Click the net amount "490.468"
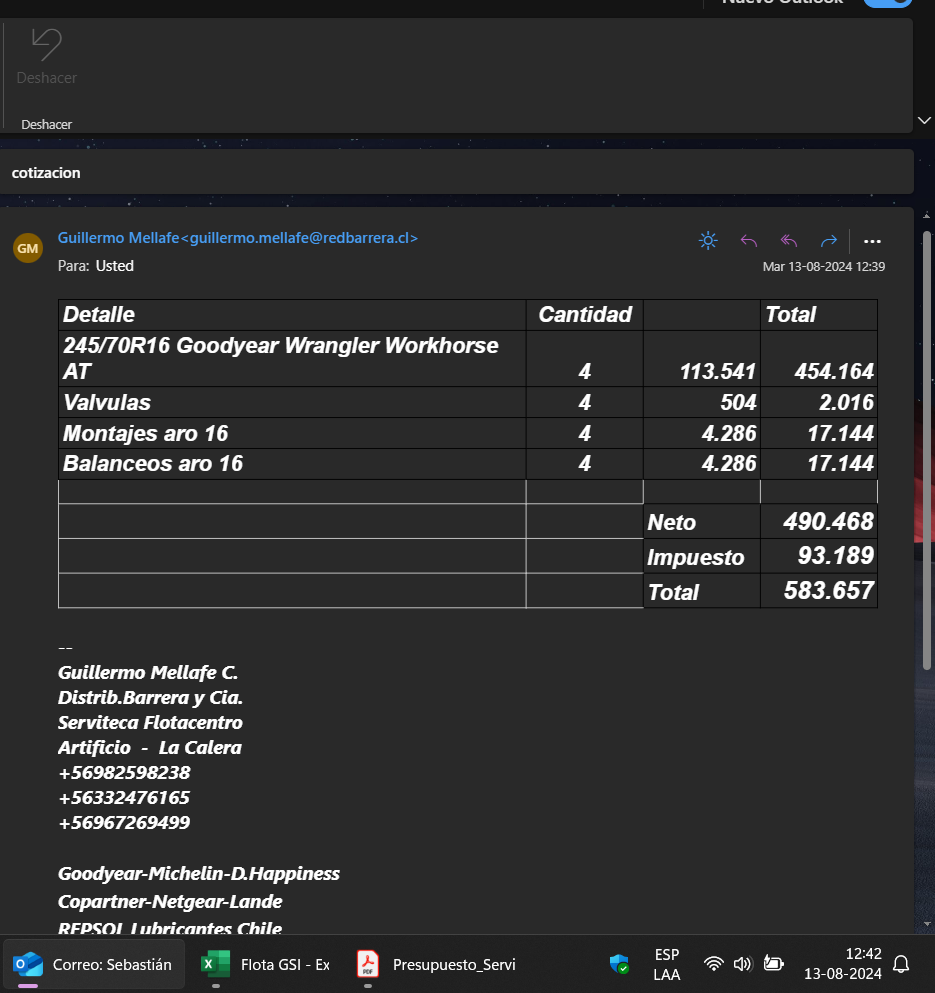 pos(829,522)
